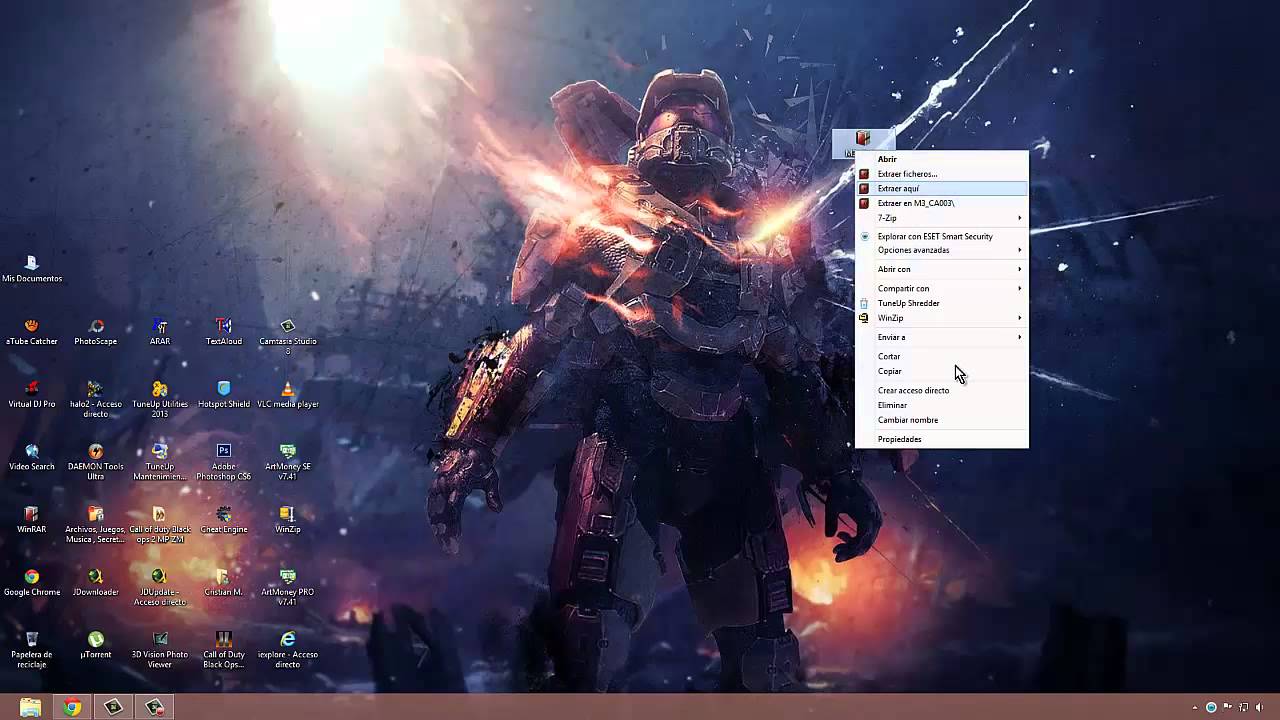Expand the WinZip context submenu
The height and width of the screenshot is (720, 1280).
tap(941, 318)
